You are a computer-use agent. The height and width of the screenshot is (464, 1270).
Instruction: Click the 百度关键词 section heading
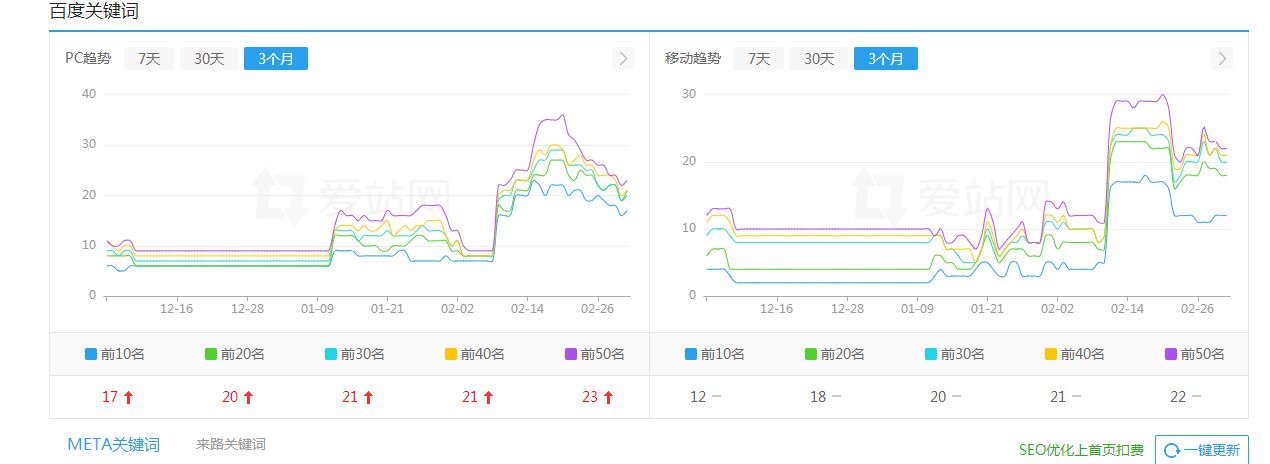coord(94,12)
